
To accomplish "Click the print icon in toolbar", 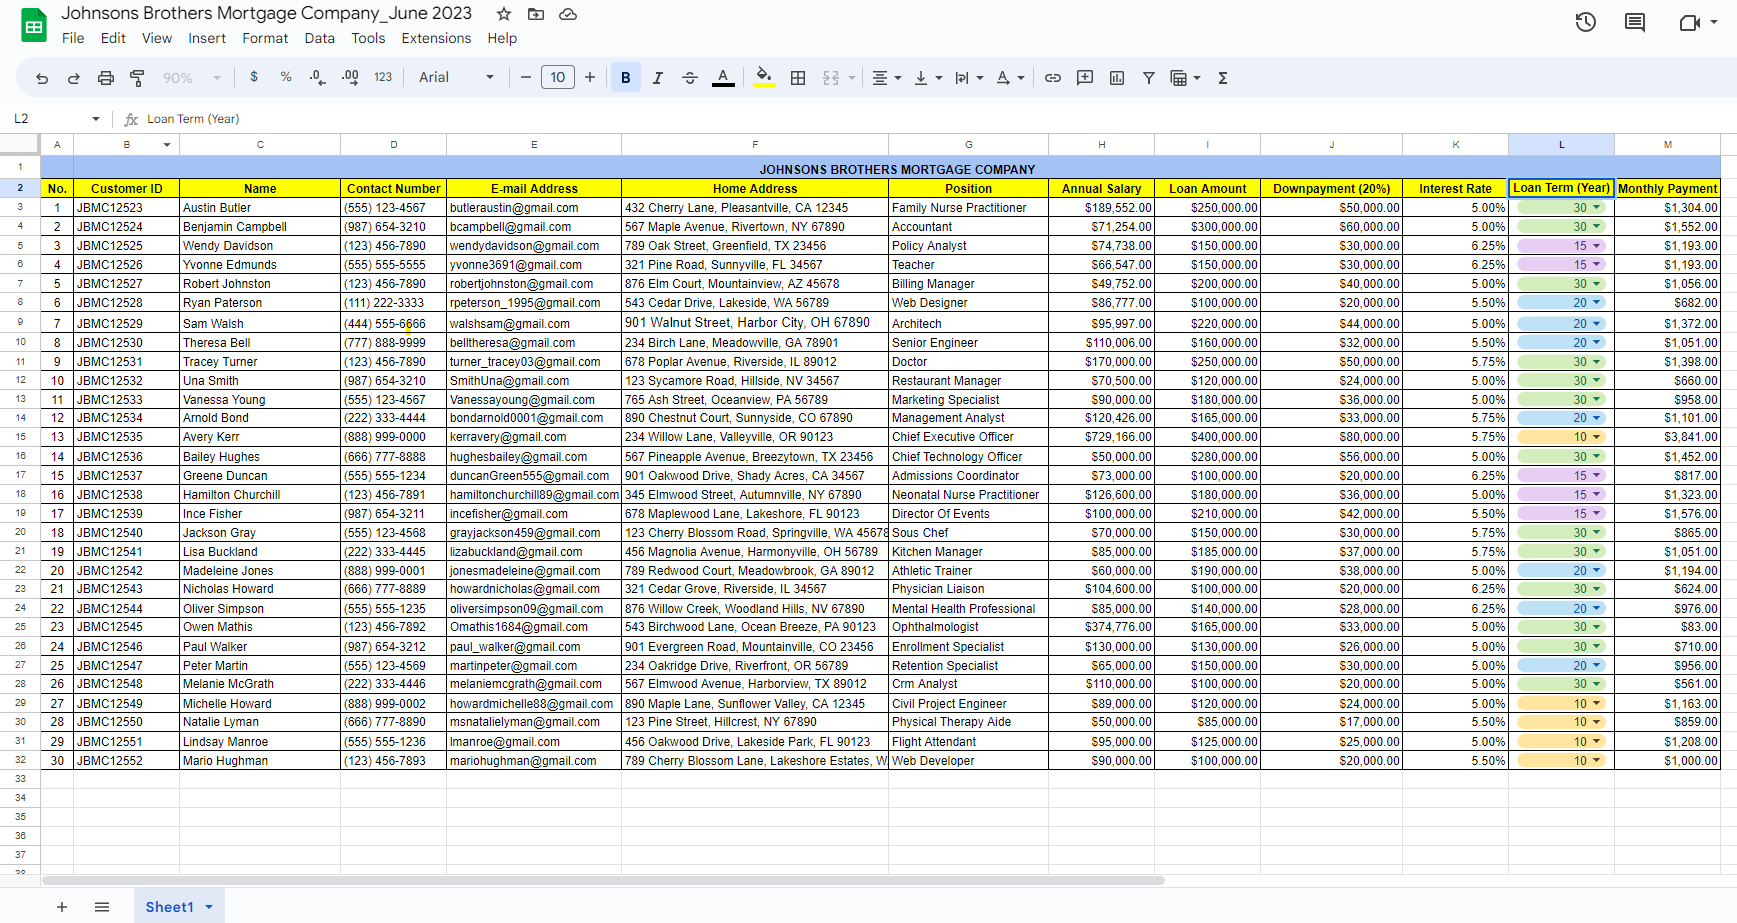I will 106,78.
